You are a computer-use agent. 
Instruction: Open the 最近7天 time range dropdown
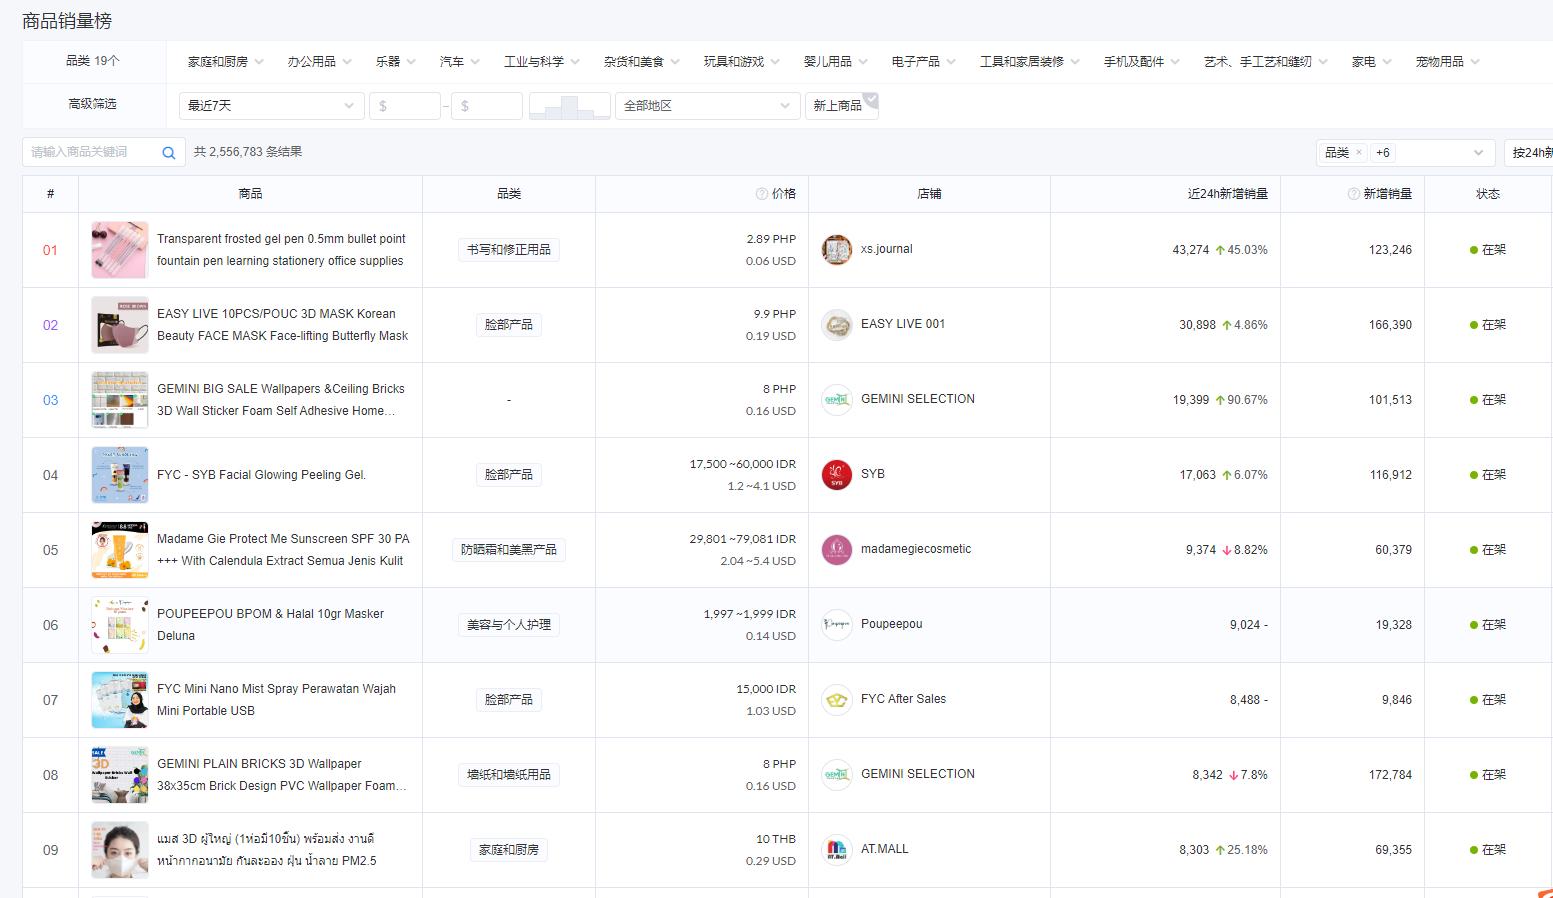coord(271,106)
